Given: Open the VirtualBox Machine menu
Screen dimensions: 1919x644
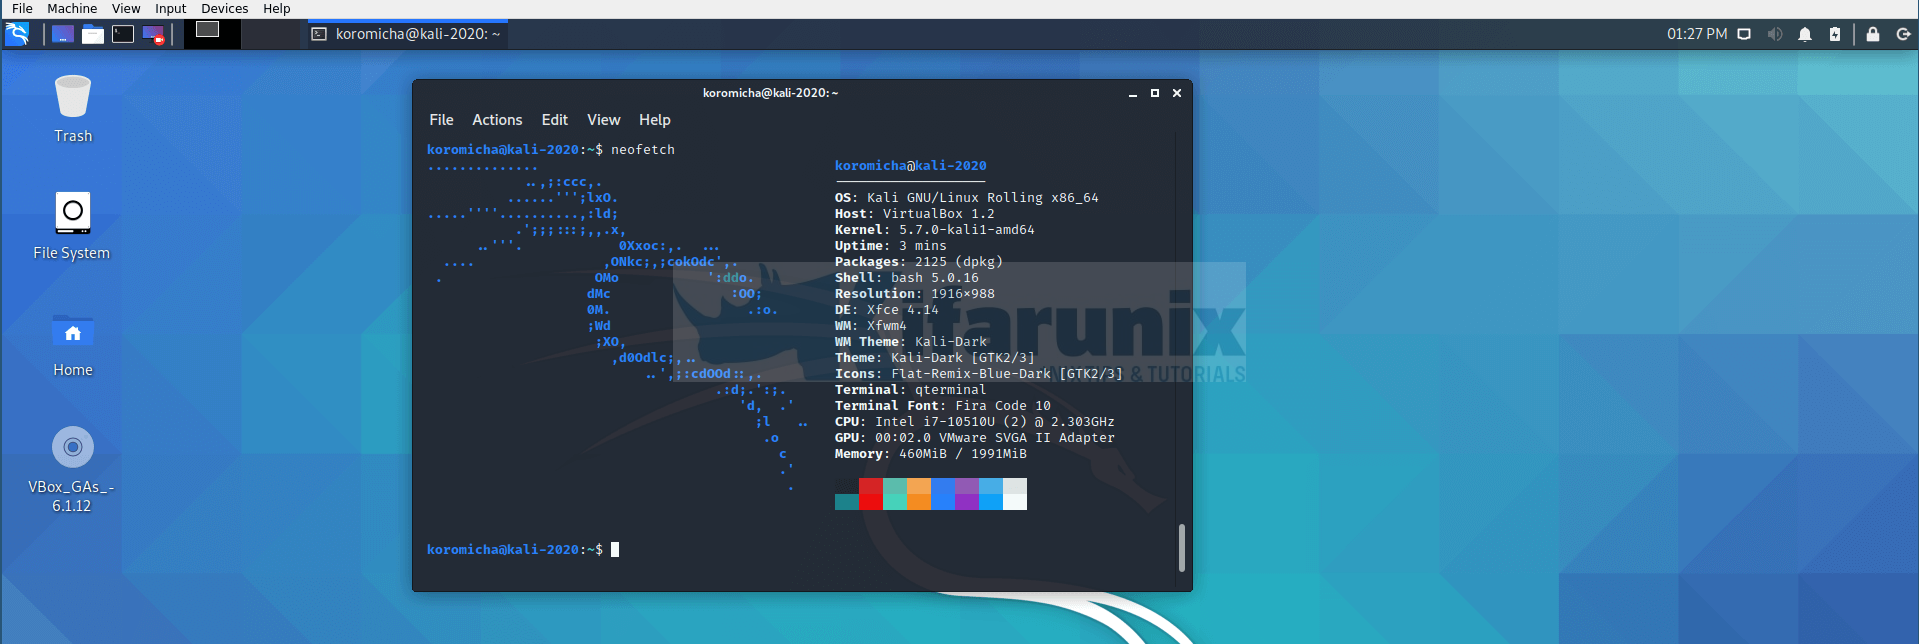Looking at the screenshot, I should 72,8.
